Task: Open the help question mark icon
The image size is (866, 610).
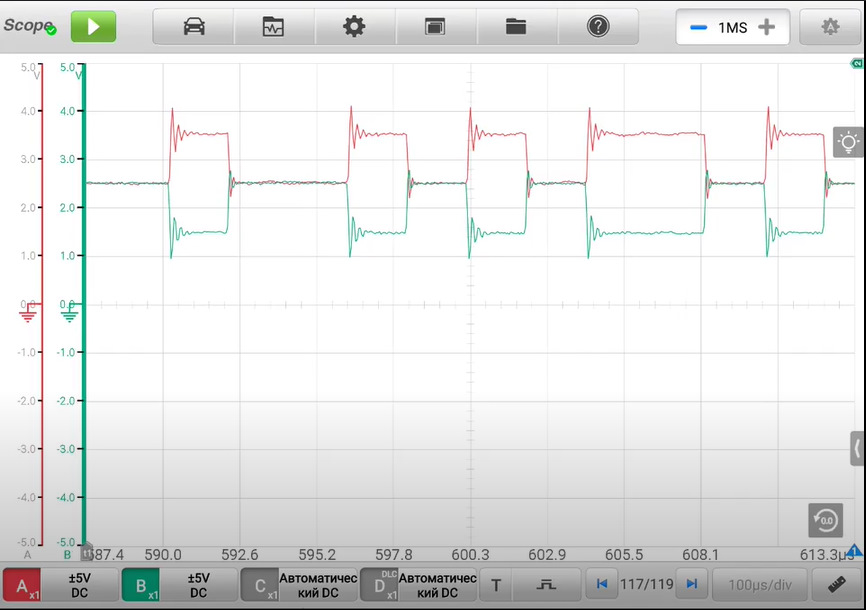Action: click(598, 27)
